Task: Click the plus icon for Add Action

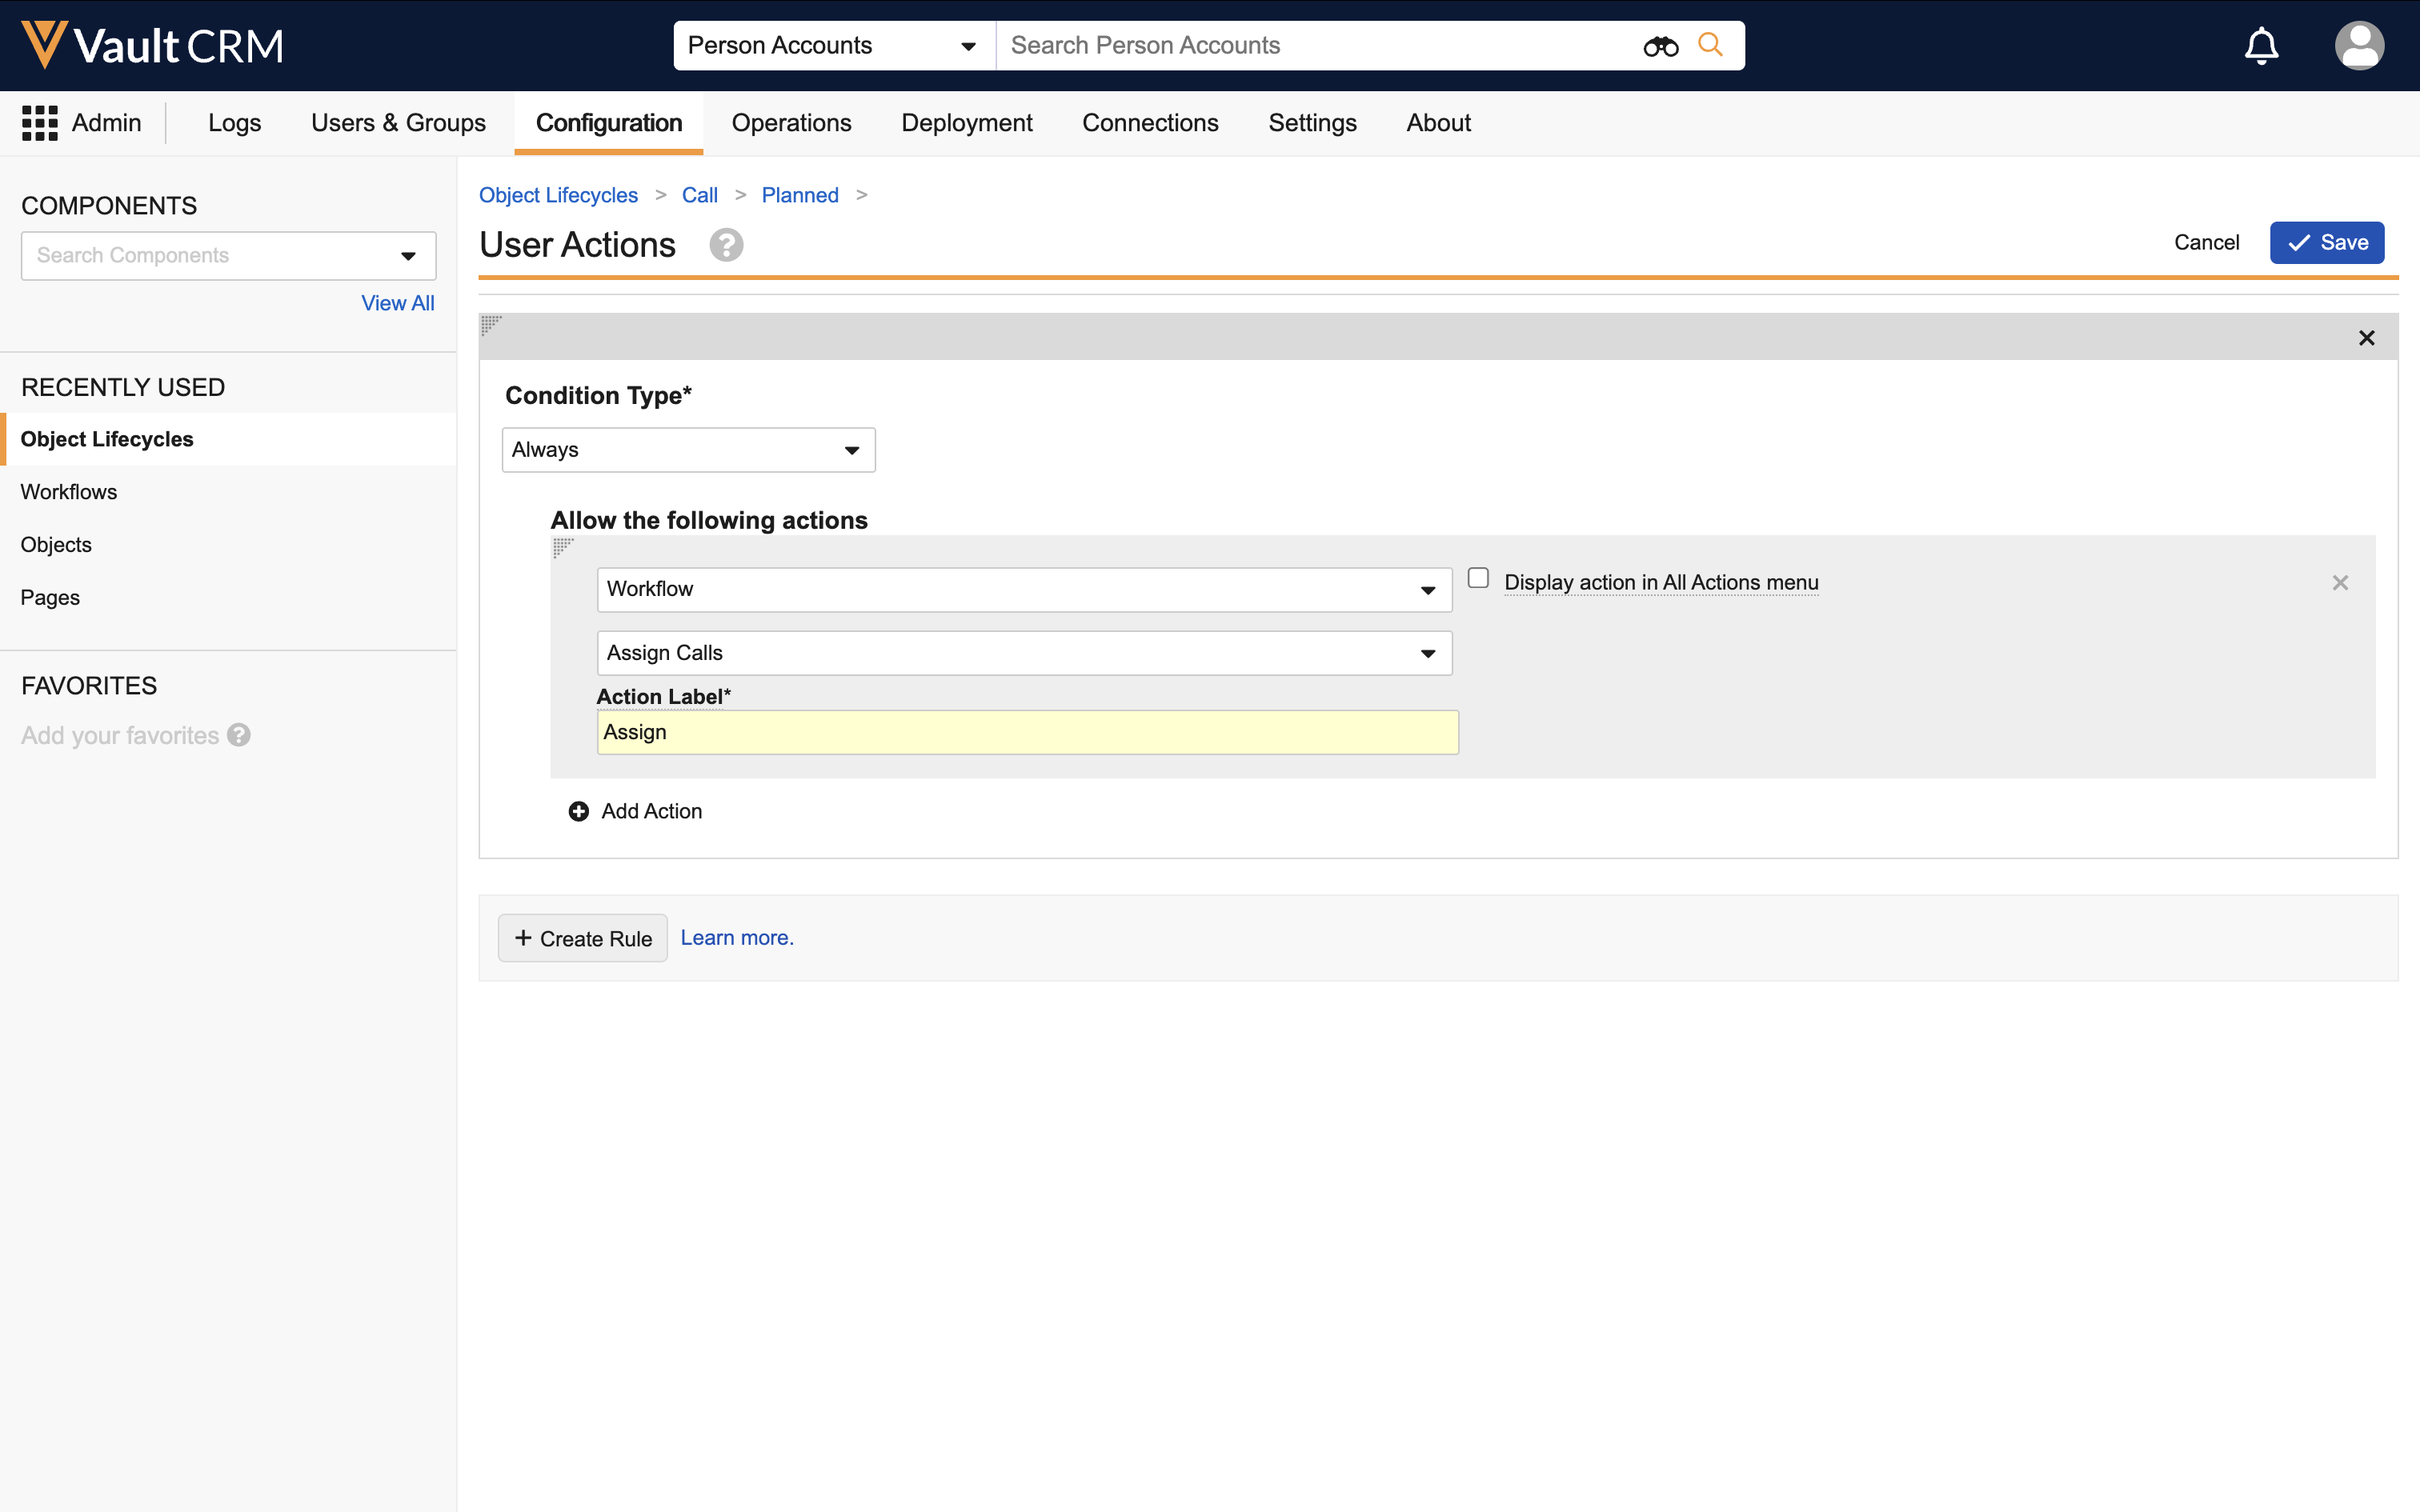Action: click(578, 811)
